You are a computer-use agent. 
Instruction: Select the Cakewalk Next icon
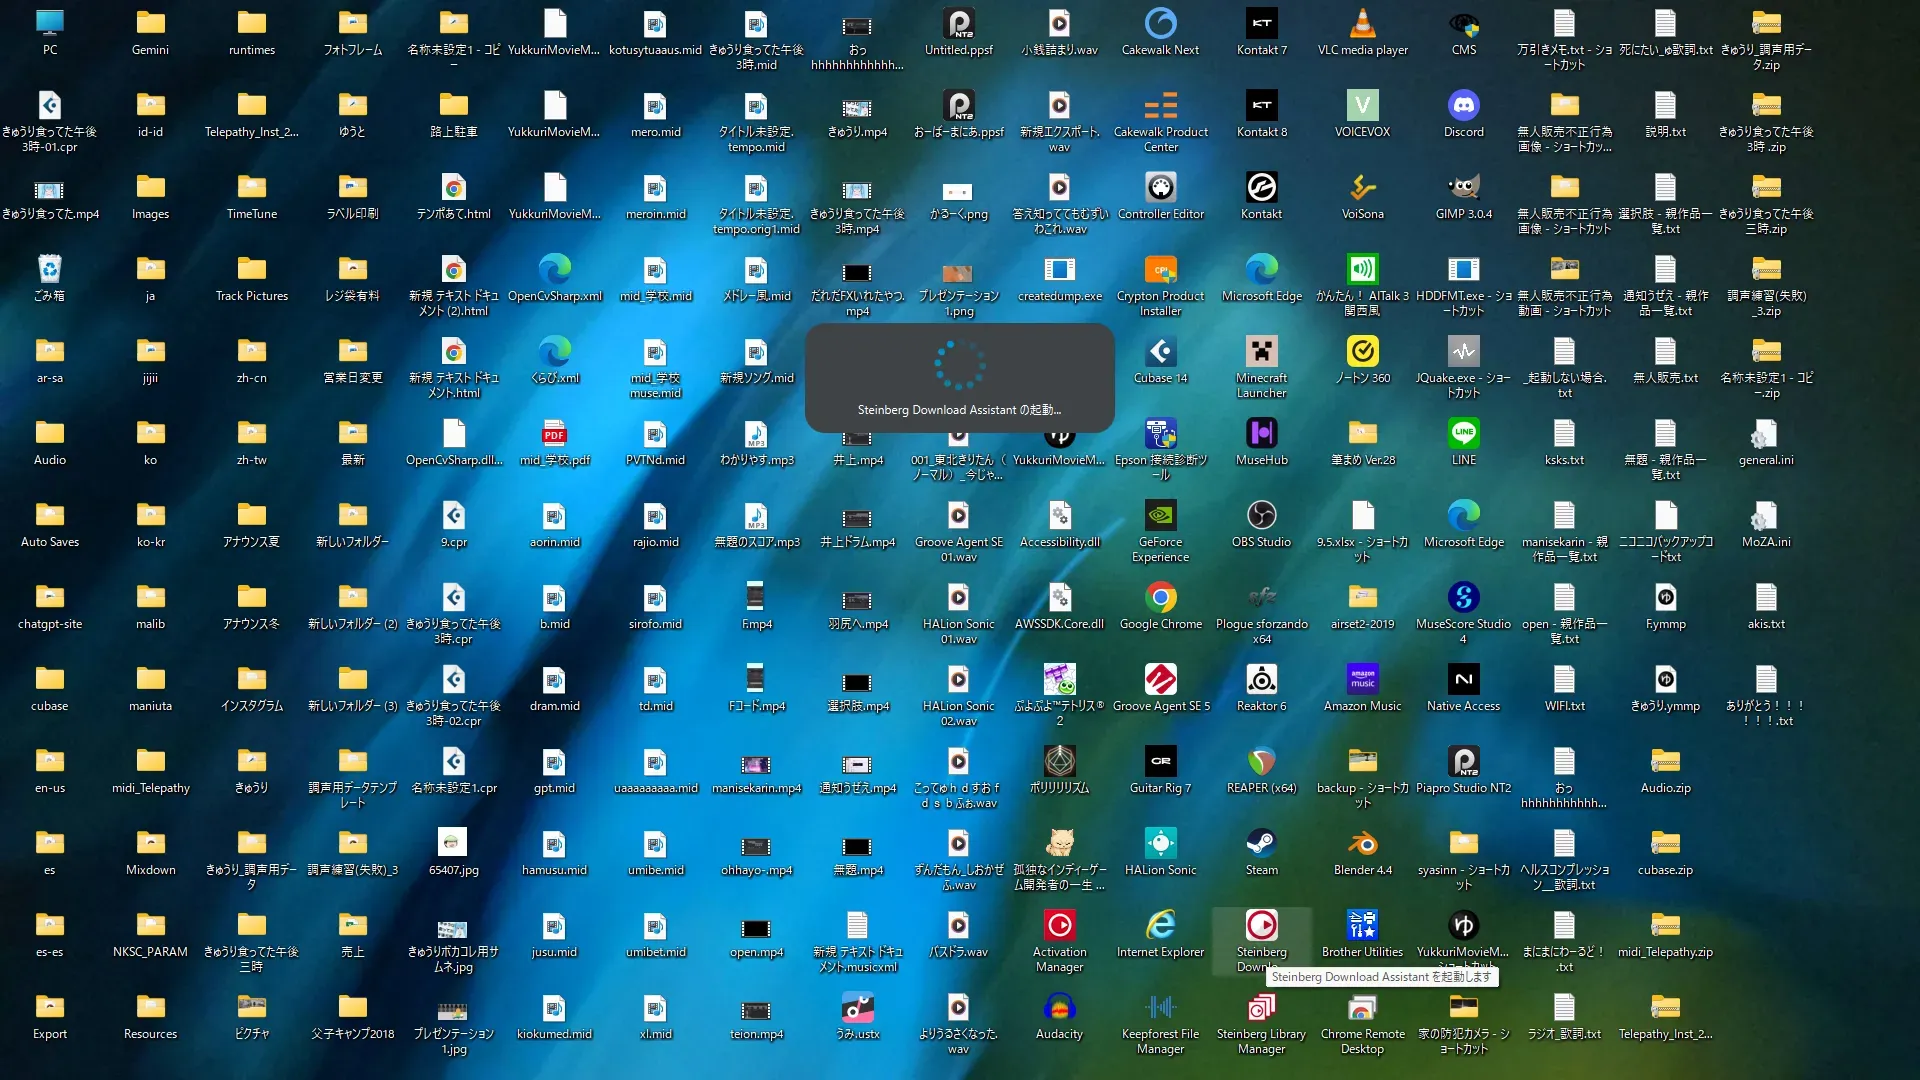1160,24
